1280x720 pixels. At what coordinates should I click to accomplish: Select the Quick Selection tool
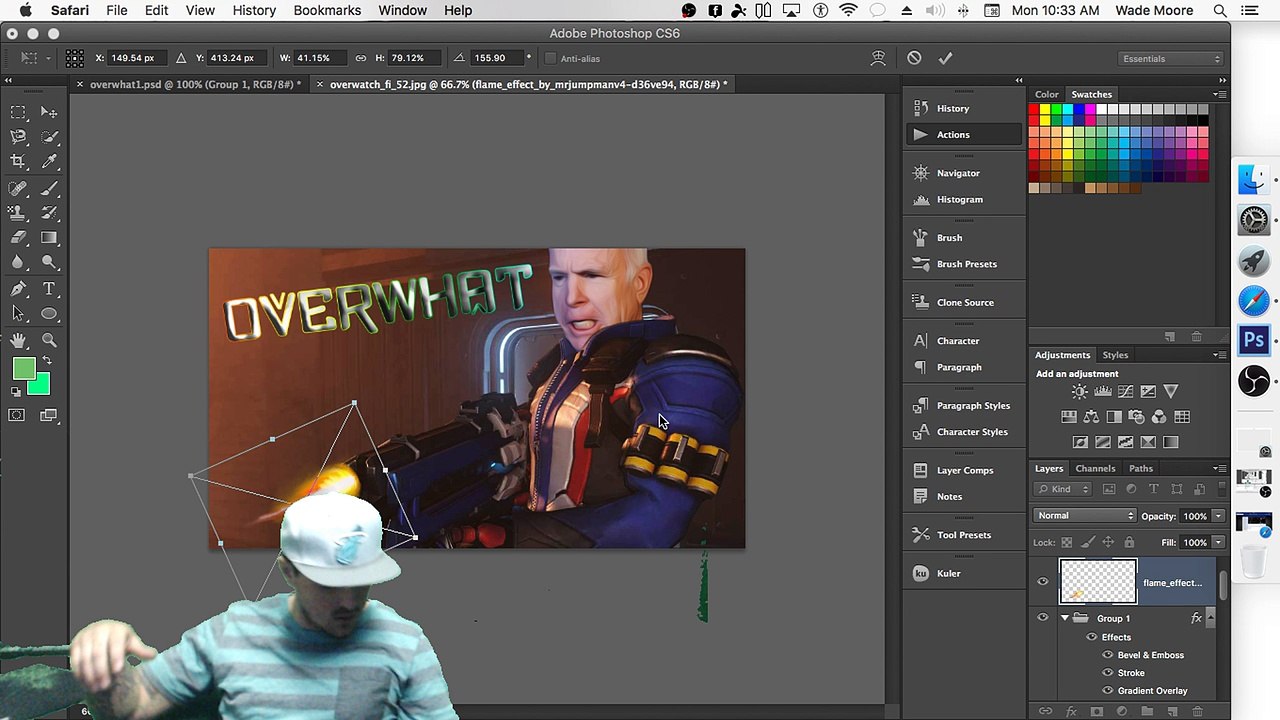49,137
